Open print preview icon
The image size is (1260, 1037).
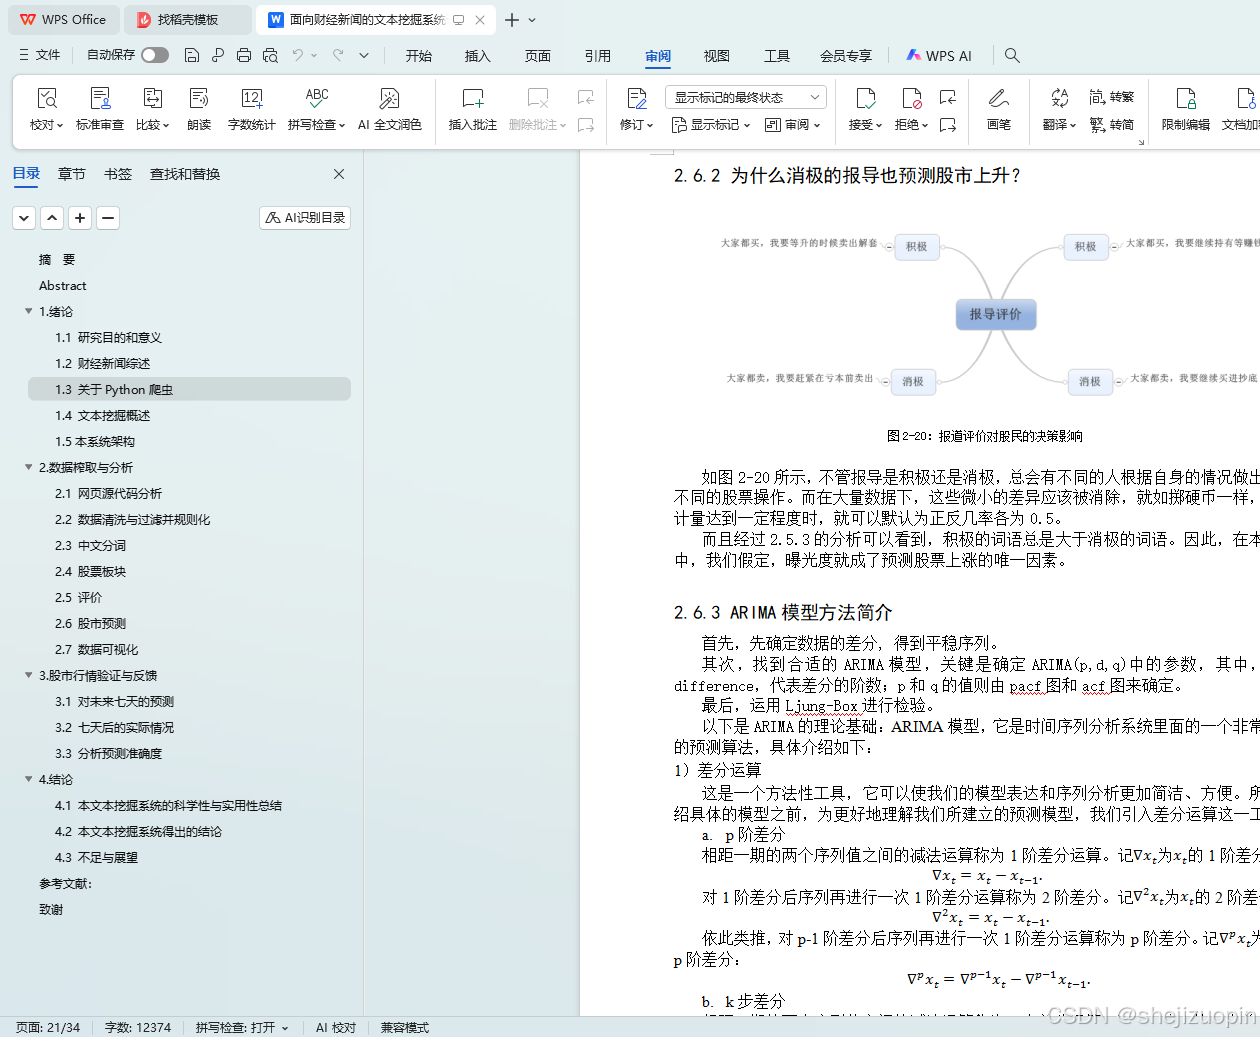[270, 55]
